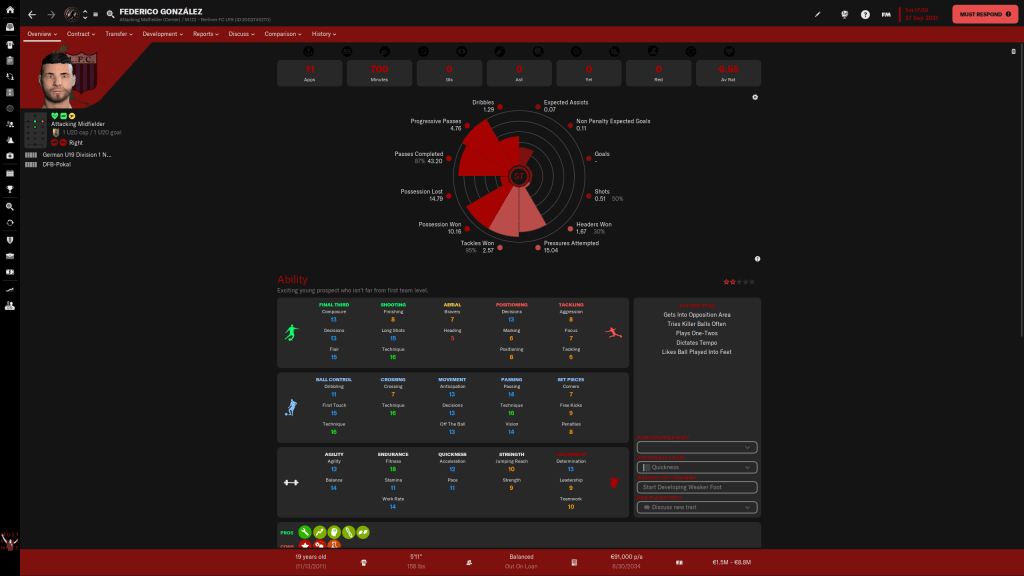Click the search magnifier icon

(109, 15)
